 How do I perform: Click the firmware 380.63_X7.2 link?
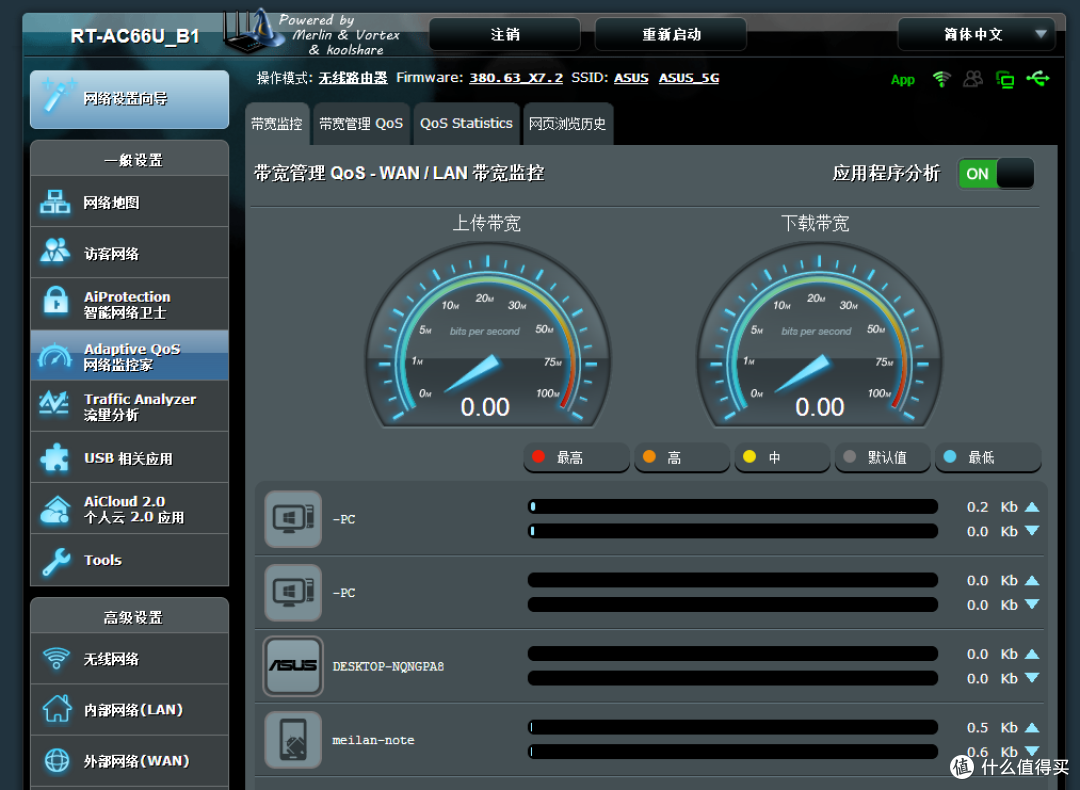516,78
